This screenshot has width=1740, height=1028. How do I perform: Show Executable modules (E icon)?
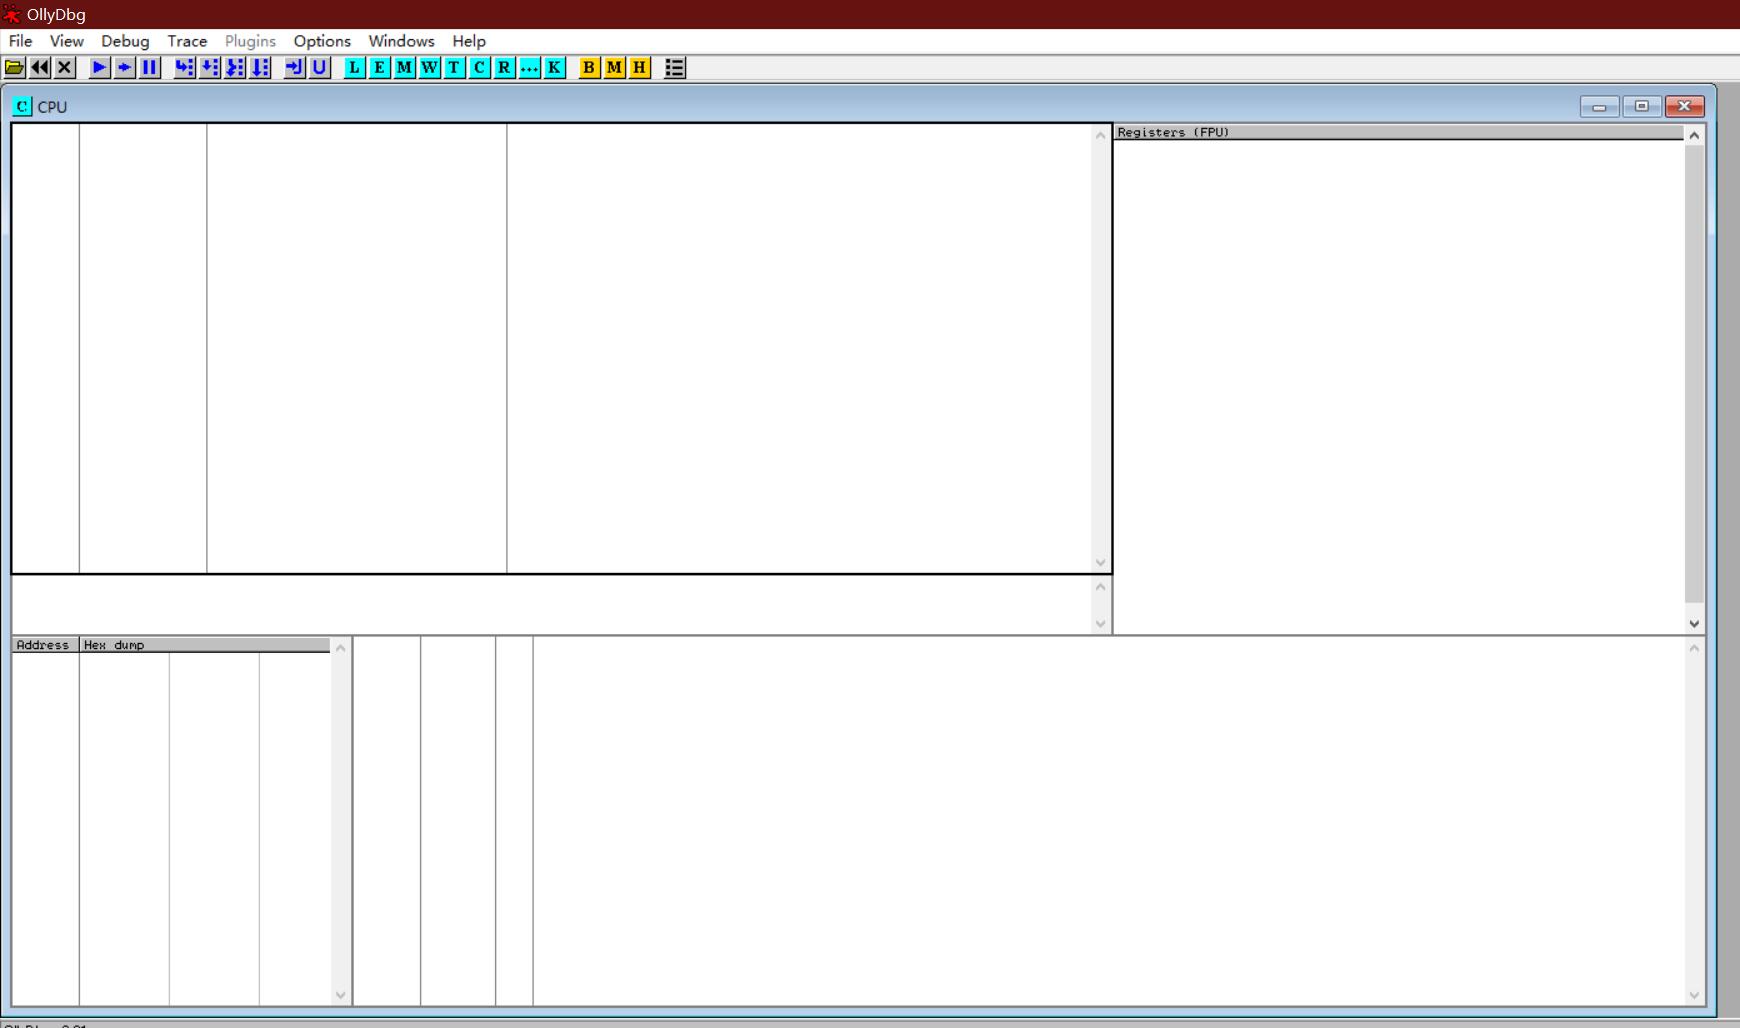pos(380,68)
